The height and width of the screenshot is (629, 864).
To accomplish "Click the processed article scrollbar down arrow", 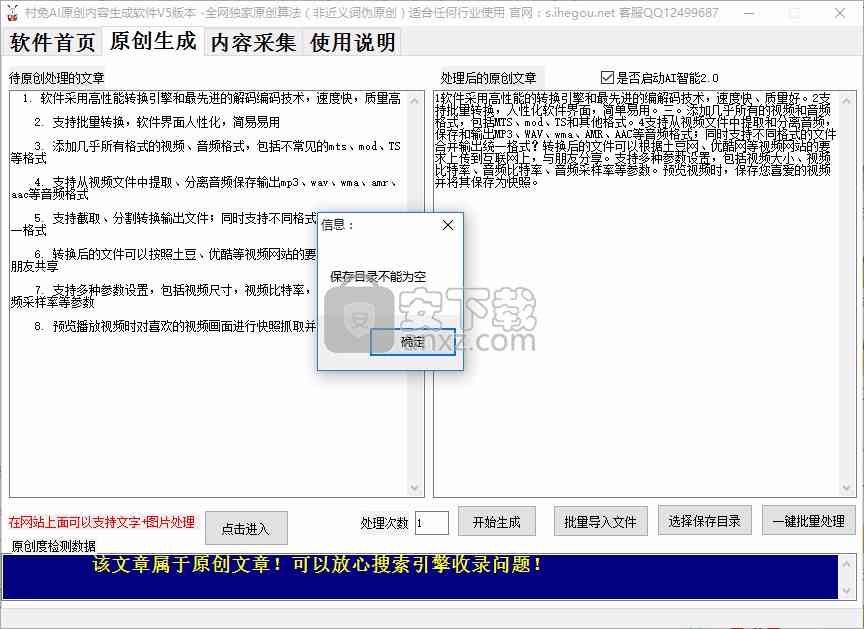I will tap(847, 488).
